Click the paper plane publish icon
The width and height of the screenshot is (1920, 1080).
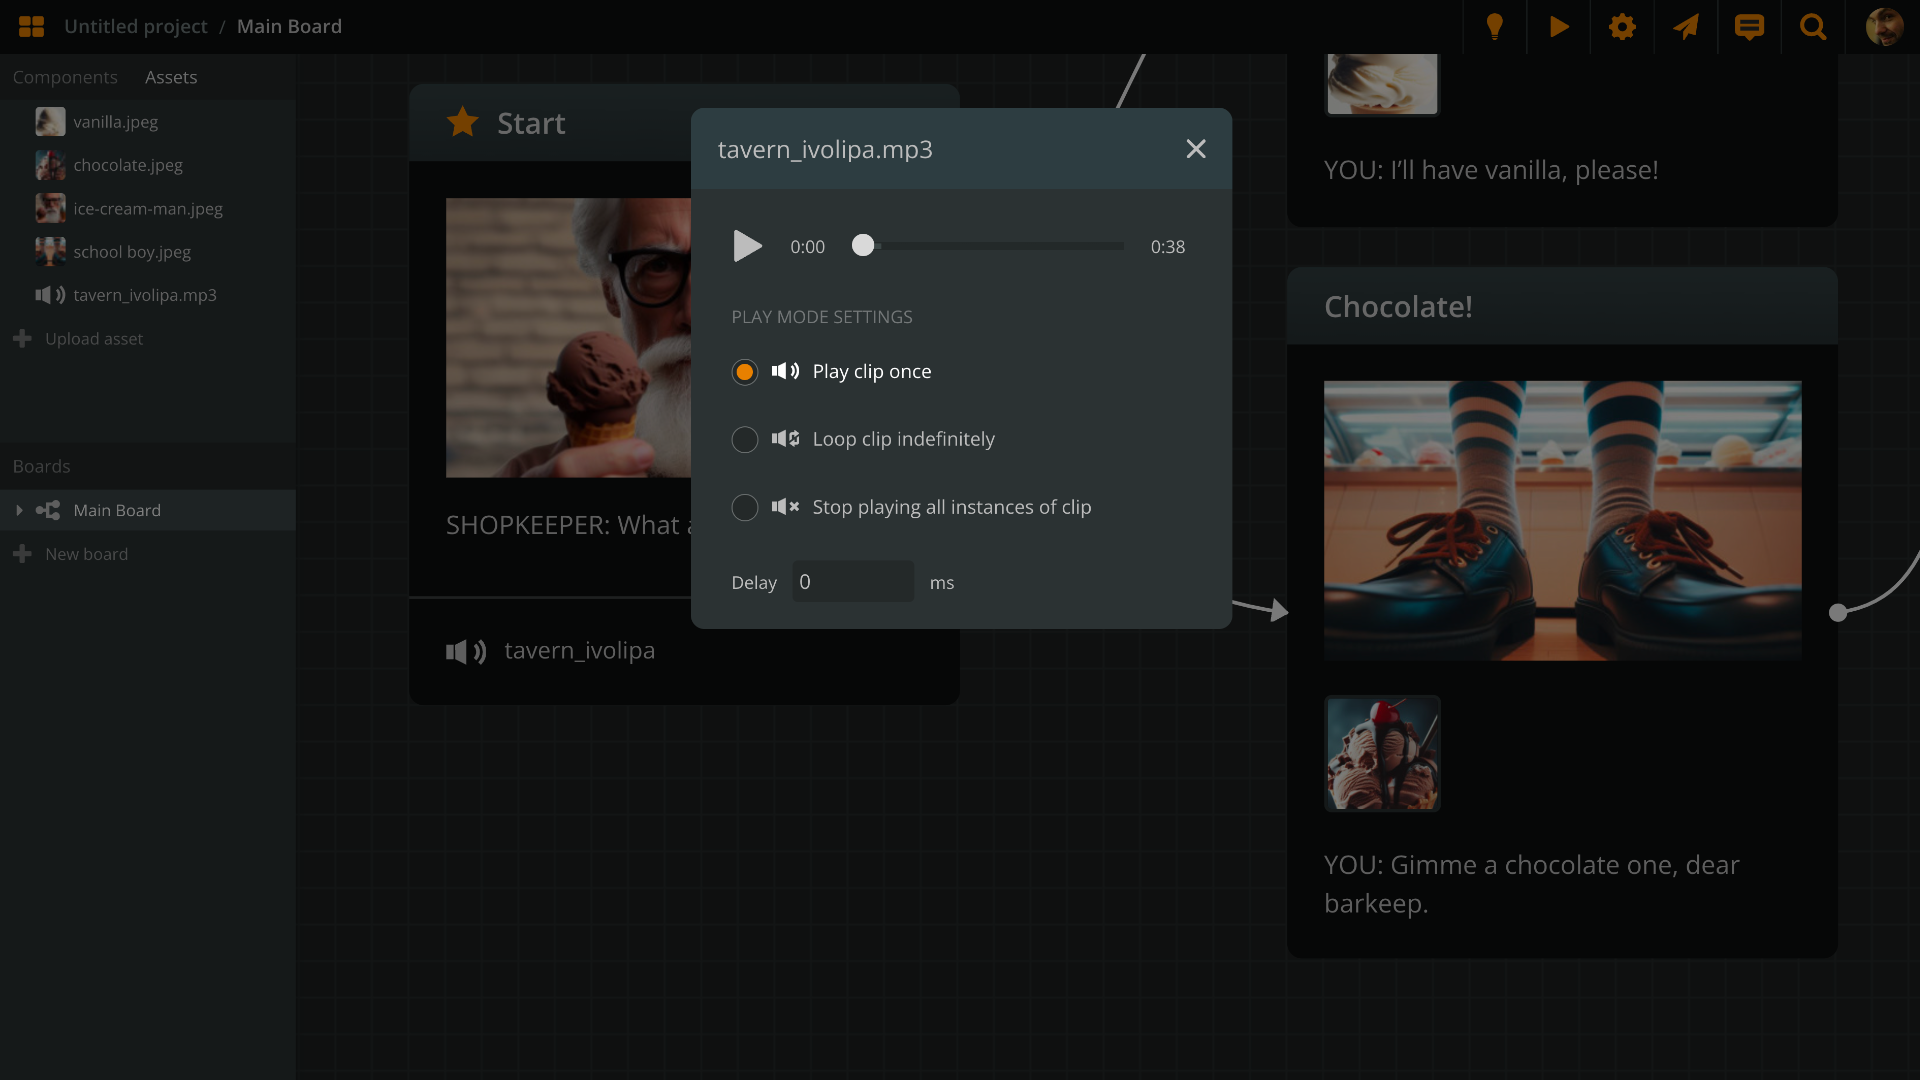1686,27
